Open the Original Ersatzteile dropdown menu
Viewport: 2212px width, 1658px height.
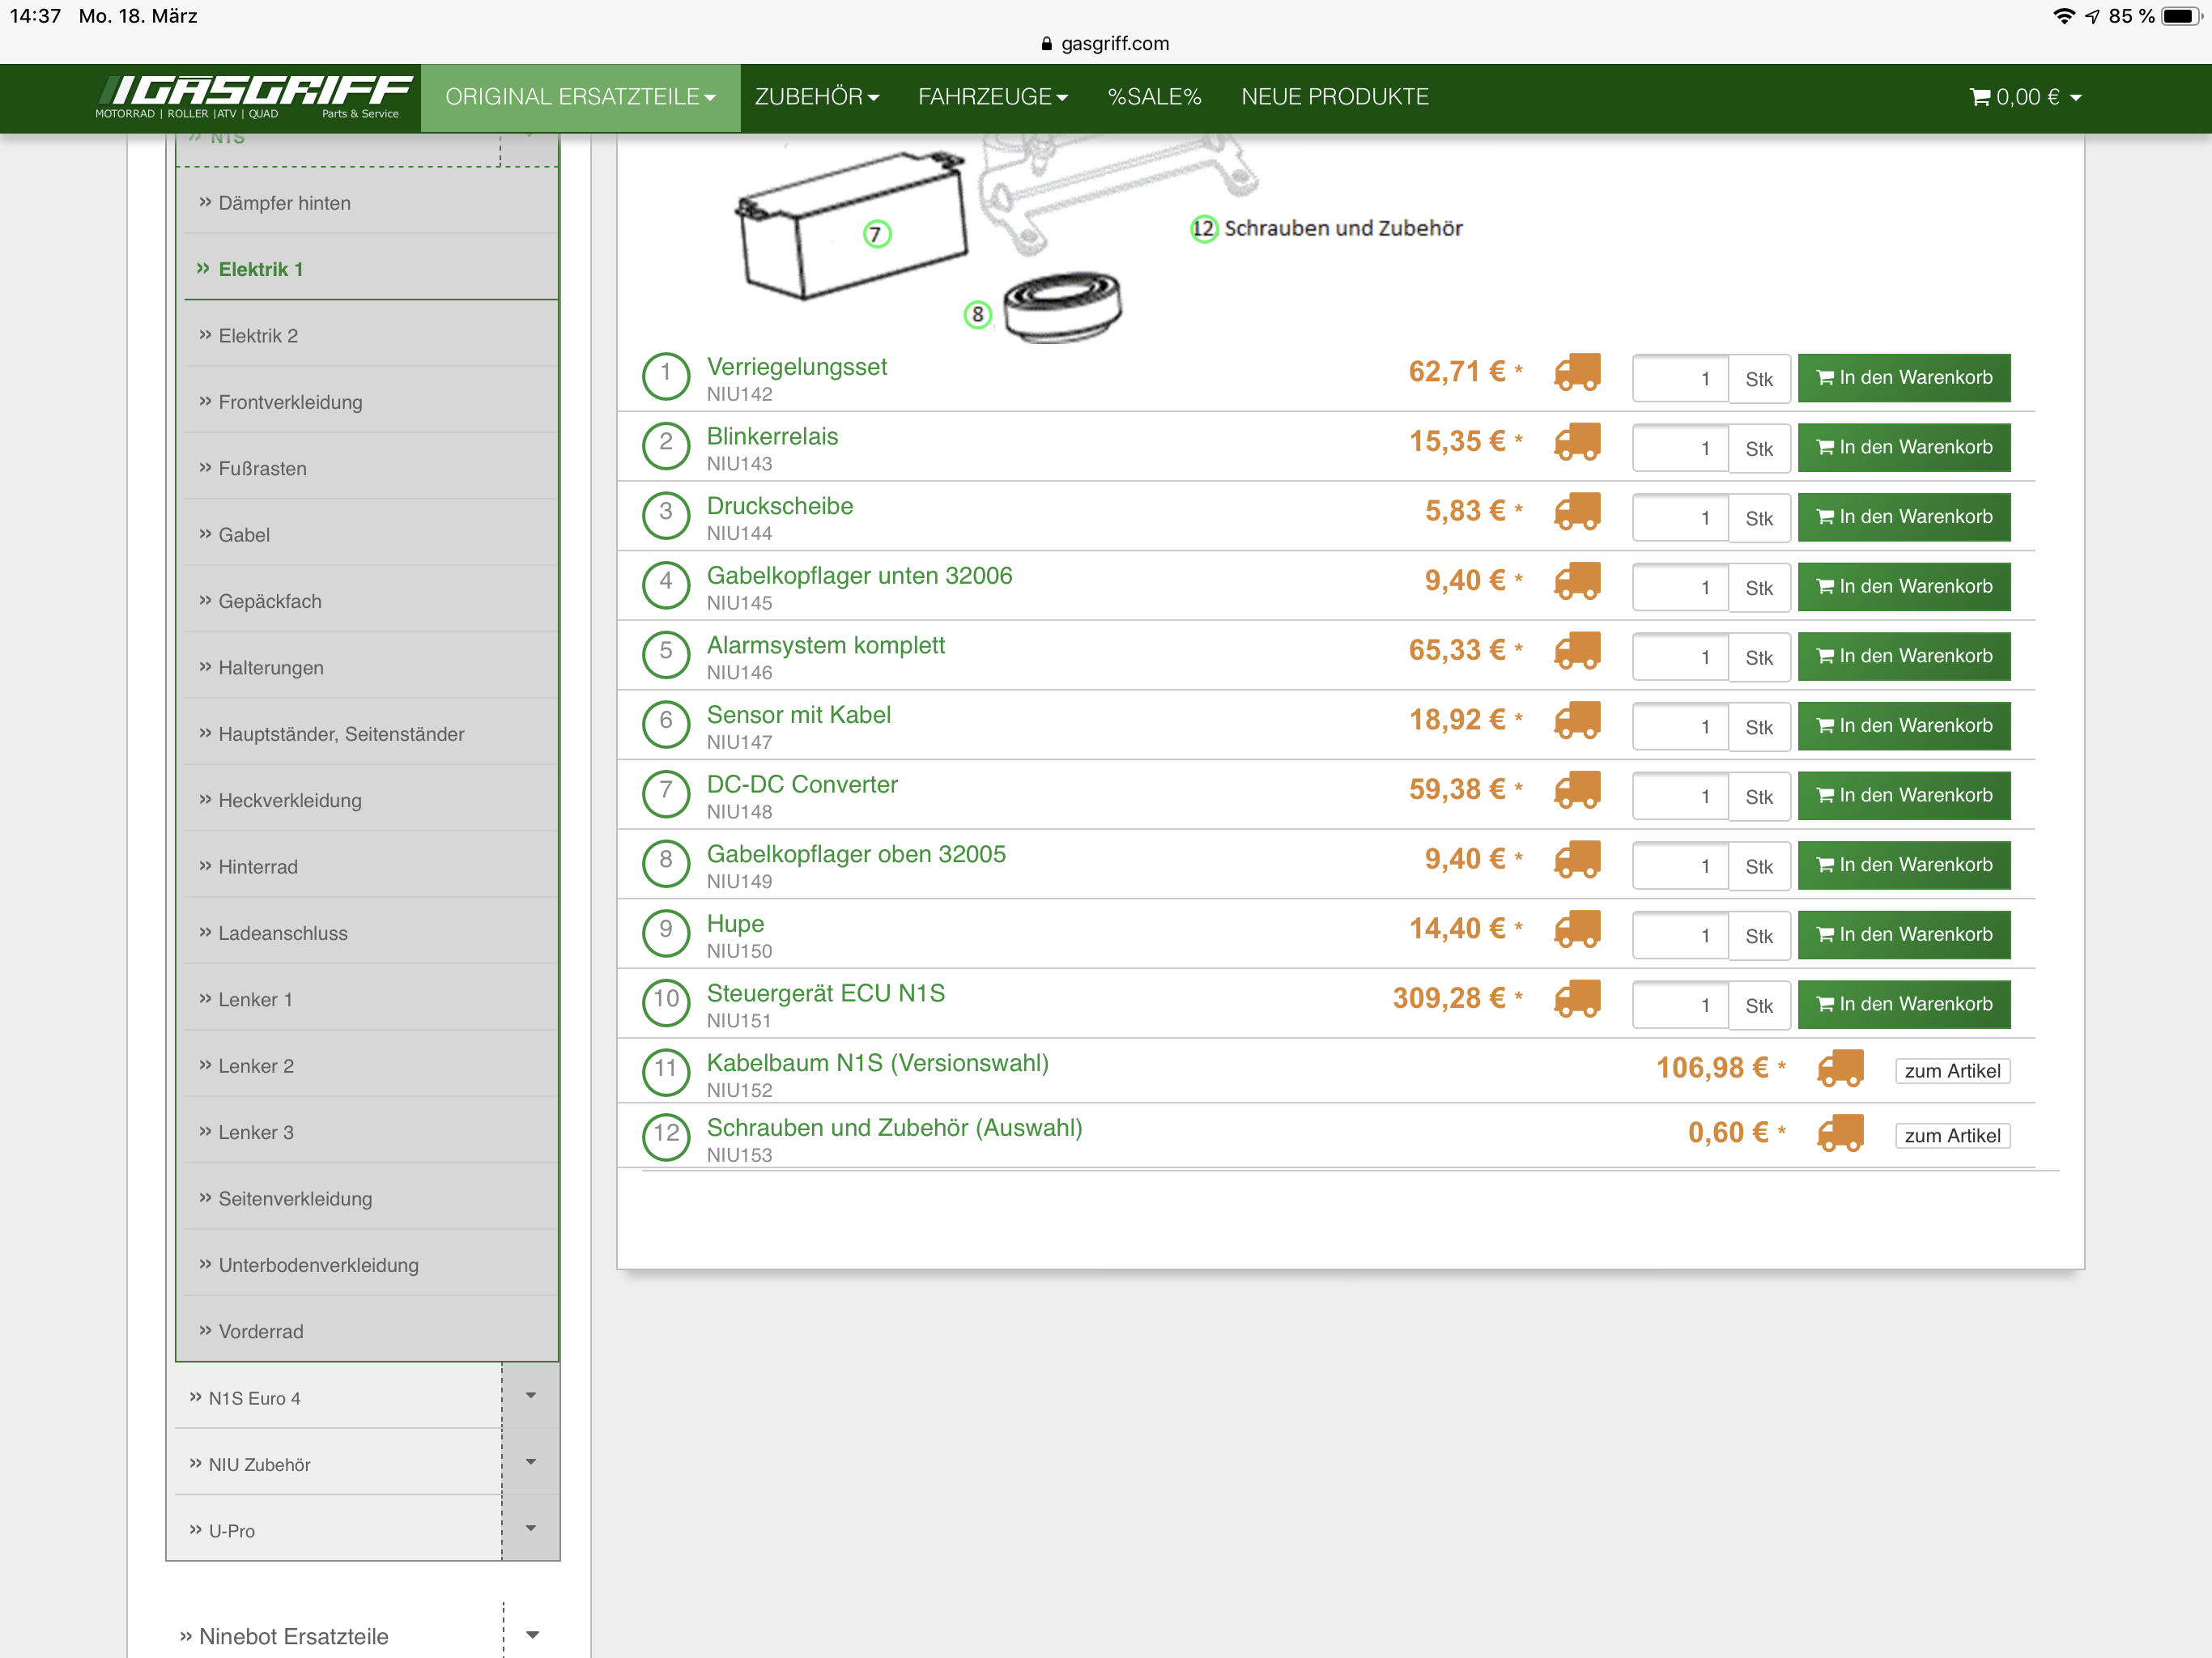click(580, 97)
